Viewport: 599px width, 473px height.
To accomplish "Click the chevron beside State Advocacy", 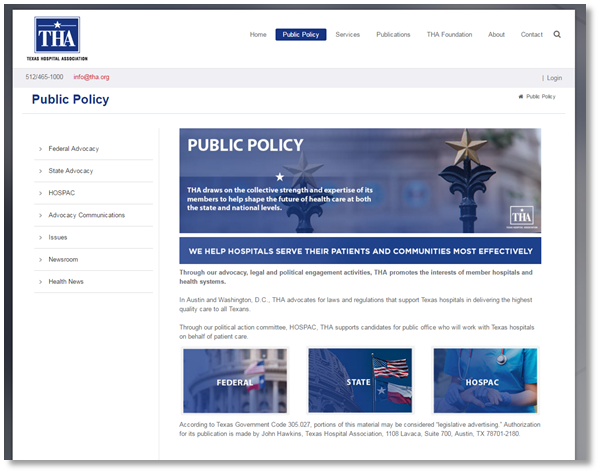I will point(40,171).
